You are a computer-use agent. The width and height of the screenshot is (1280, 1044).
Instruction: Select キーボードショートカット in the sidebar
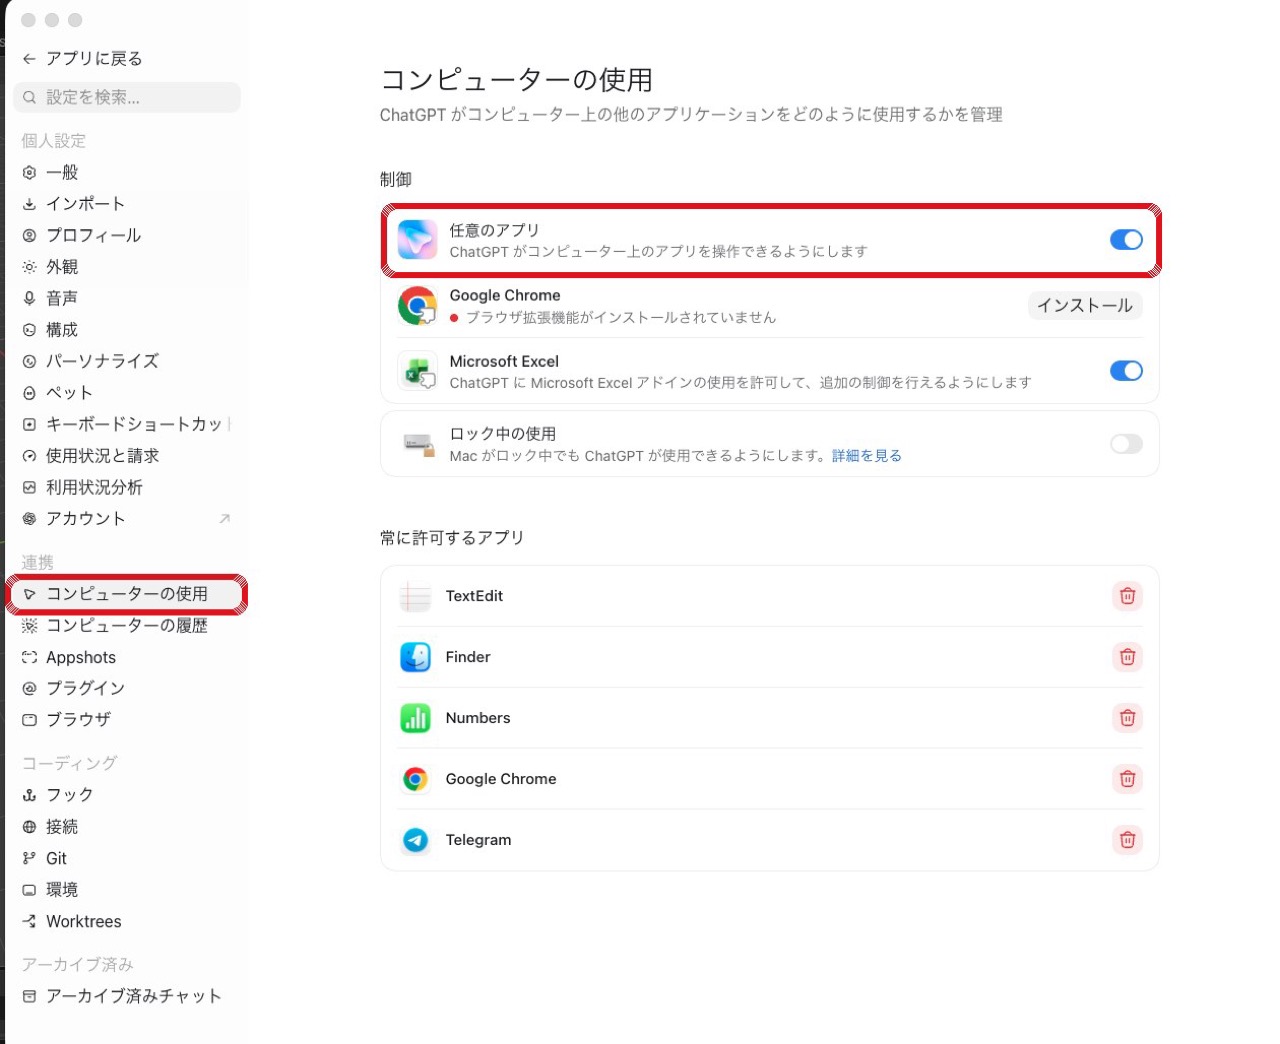(x=127, y=424)
